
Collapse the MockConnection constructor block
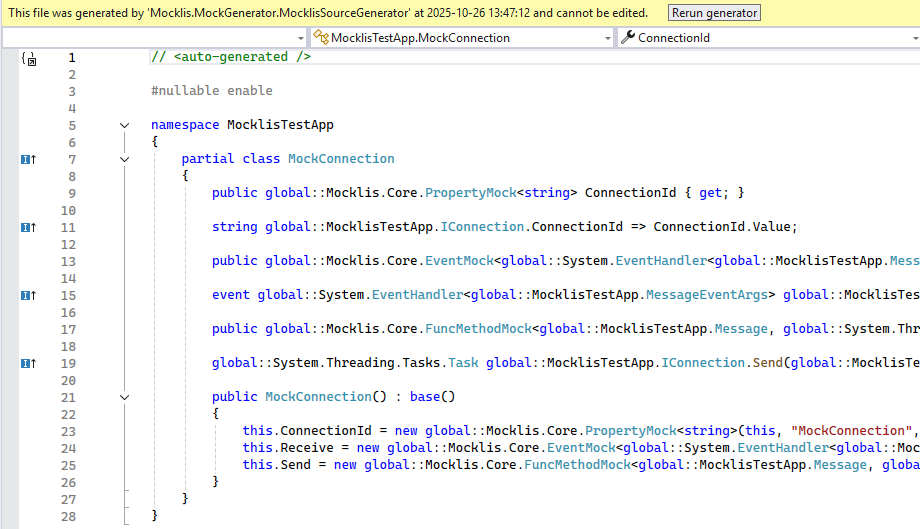(x=124, y=397)
